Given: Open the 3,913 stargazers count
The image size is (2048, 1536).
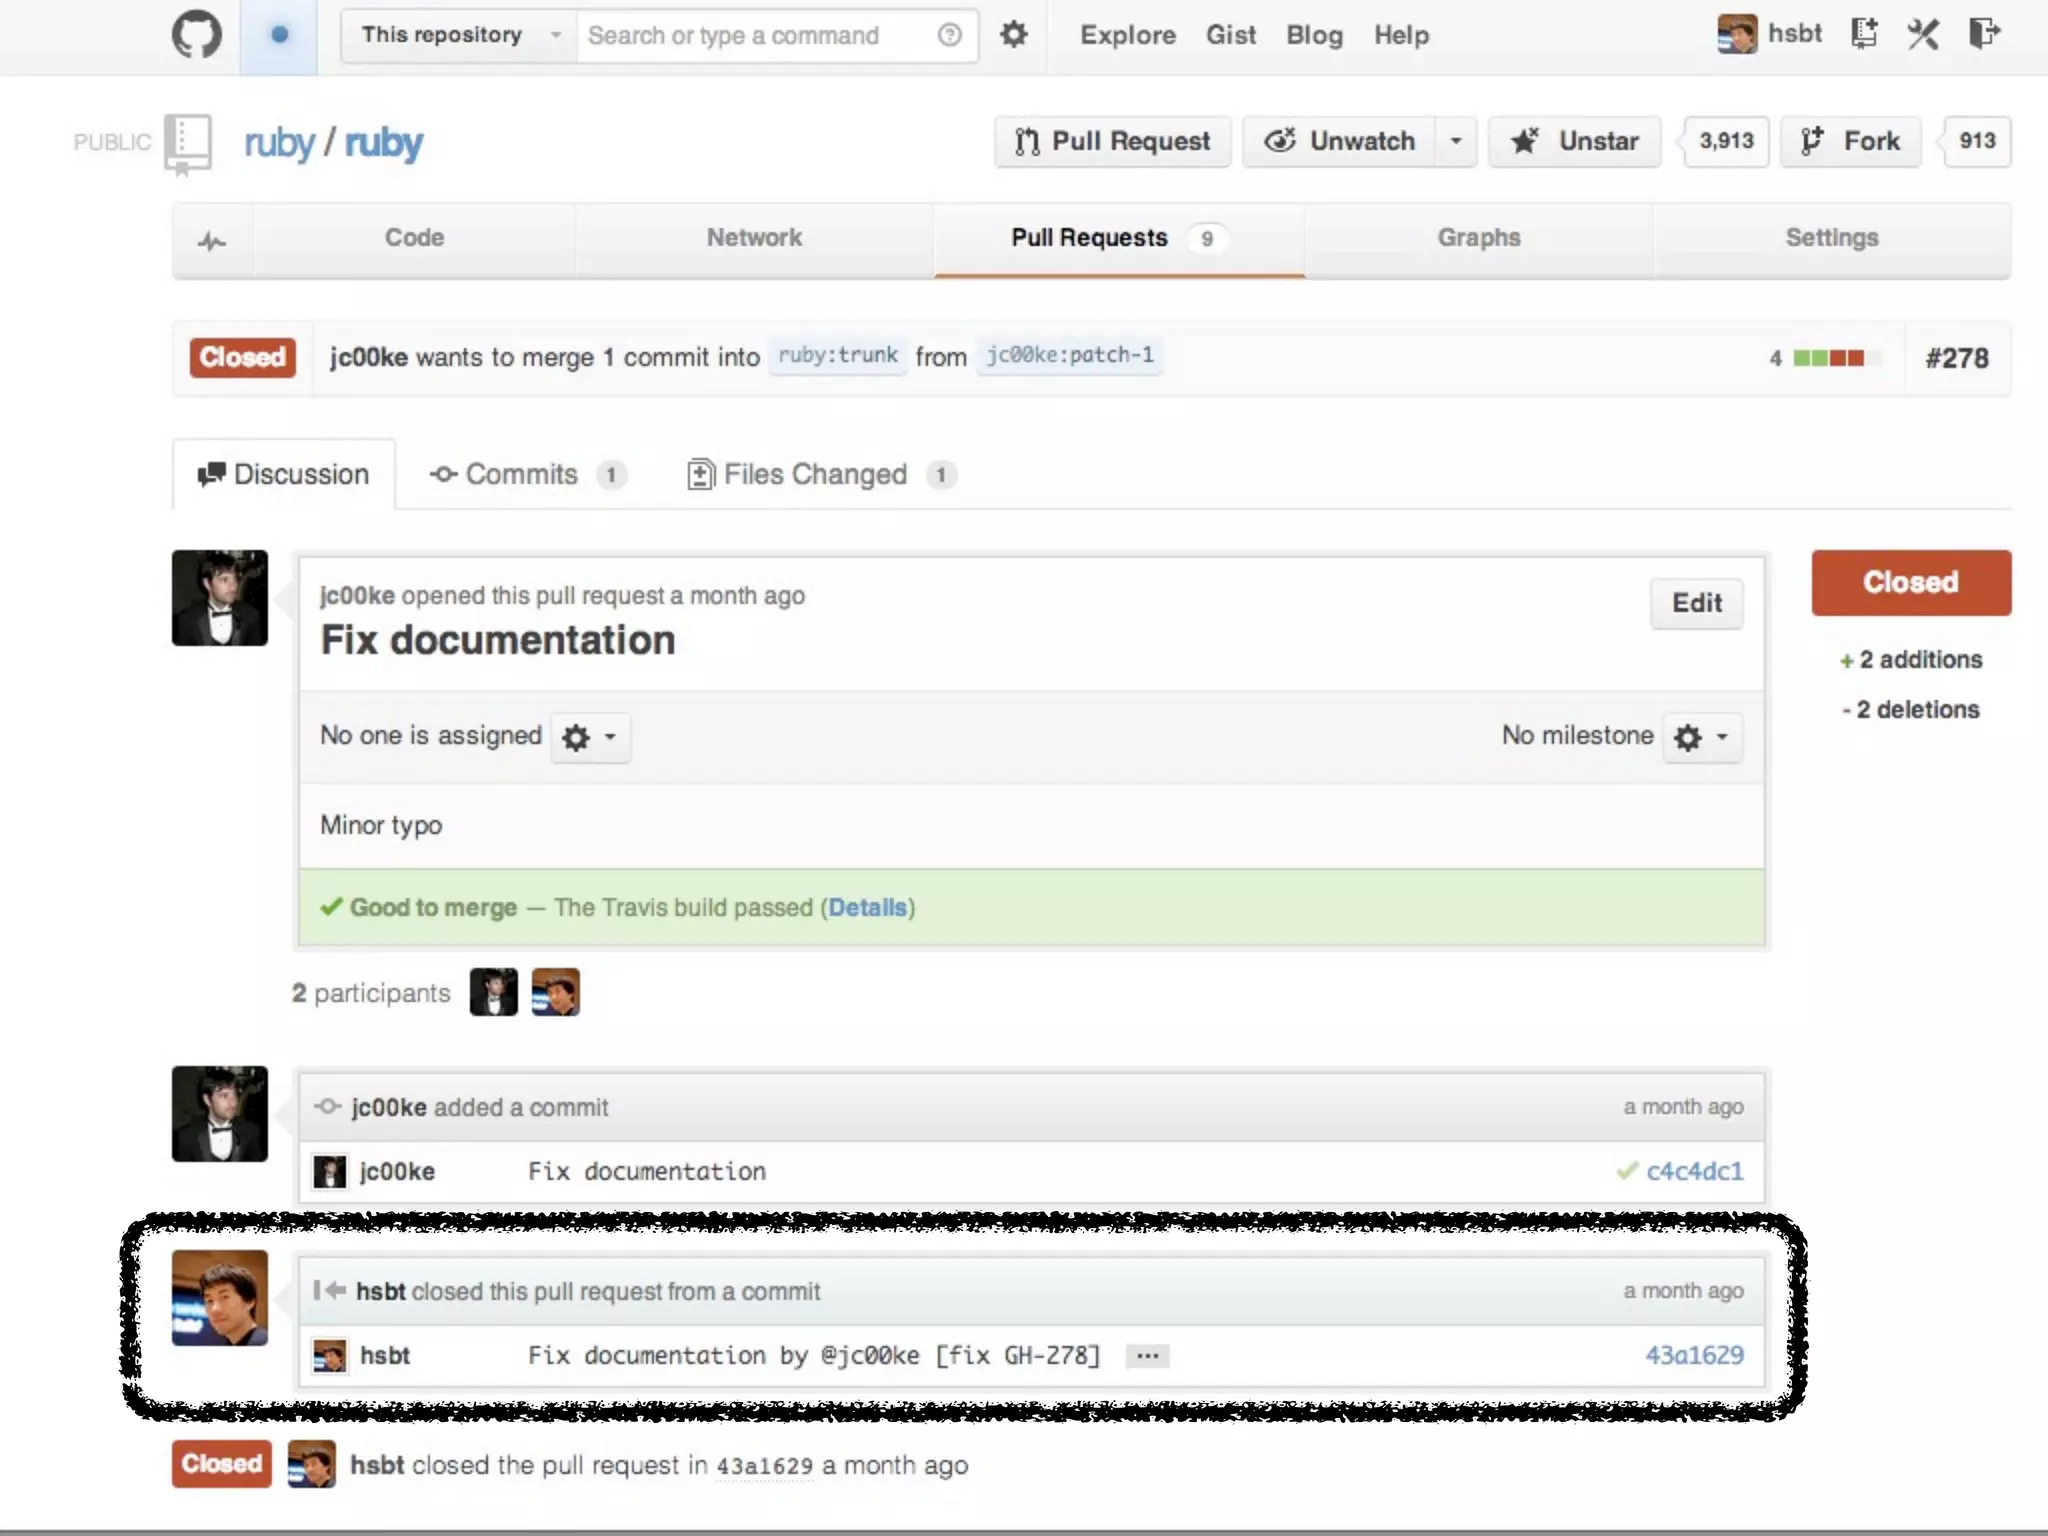Looking at the screenshot, I should tap(1726, 141).
